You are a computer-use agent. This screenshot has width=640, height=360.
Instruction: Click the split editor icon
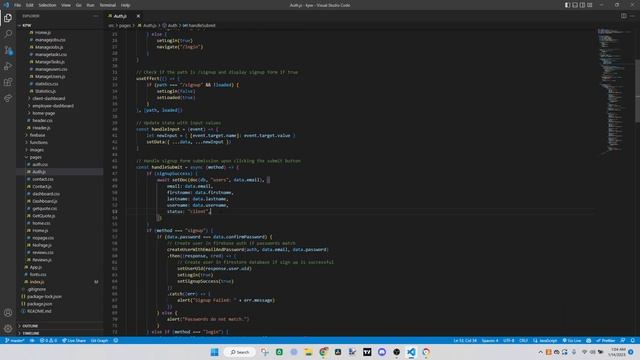click(624, 16)
